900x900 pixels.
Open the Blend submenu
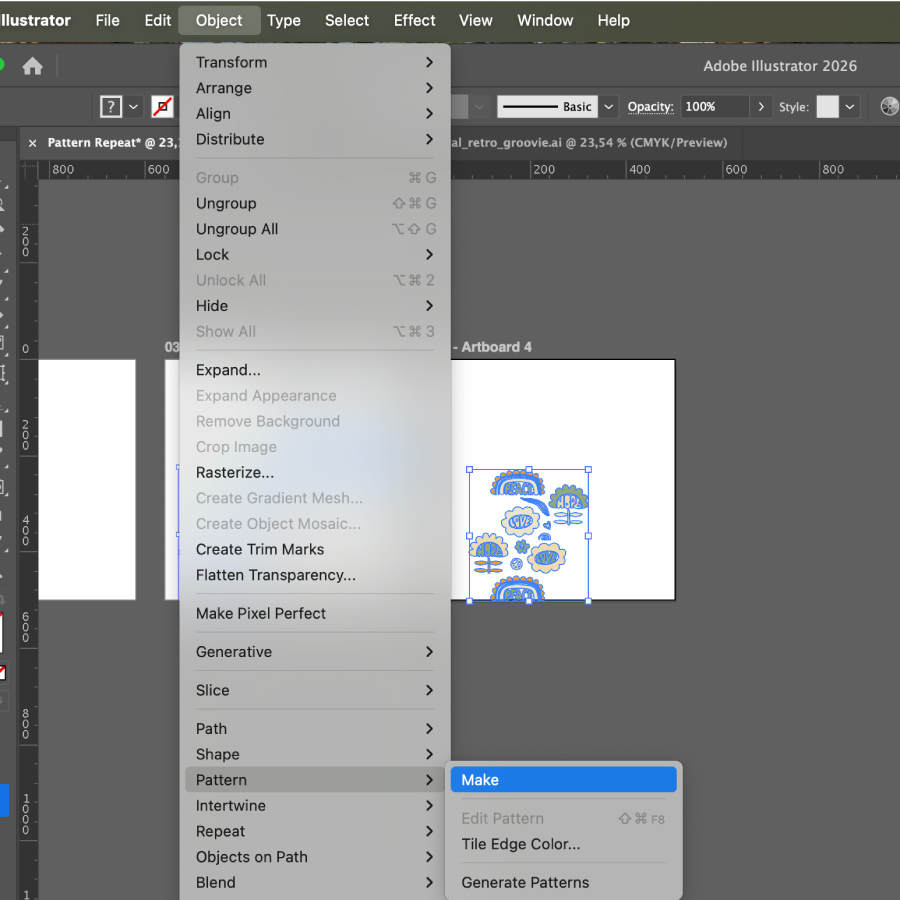coord(315,882)
